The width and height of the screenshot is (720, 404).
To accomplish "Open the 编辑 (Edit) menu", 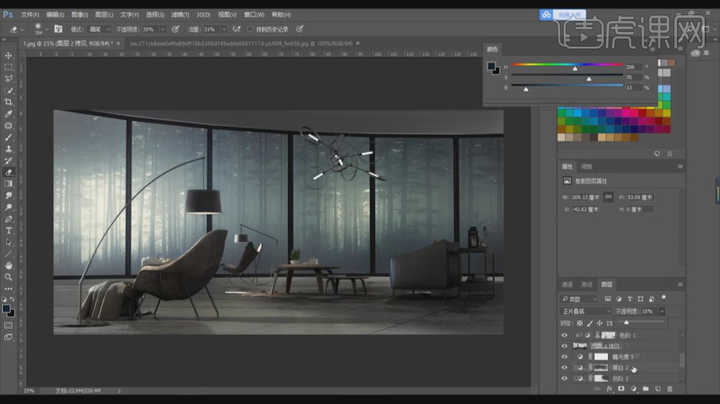I will click(x=55, y=15).
